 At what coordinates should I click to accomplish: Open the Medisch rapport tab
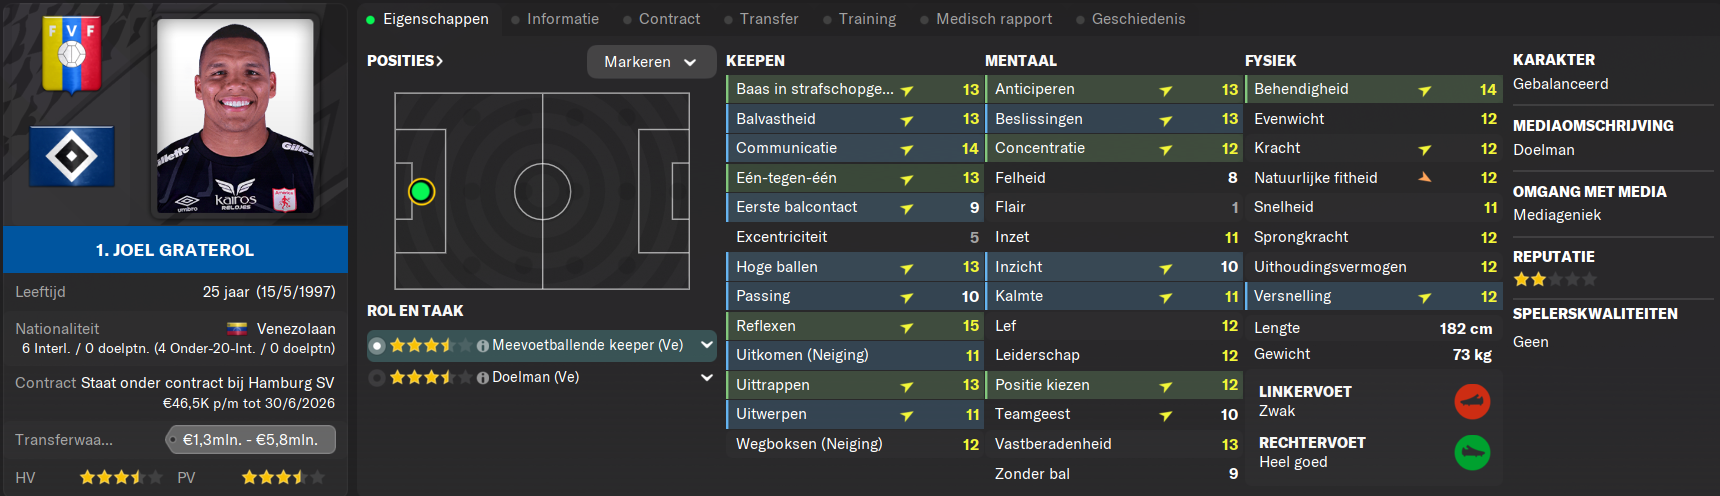(x=994, y=19)
